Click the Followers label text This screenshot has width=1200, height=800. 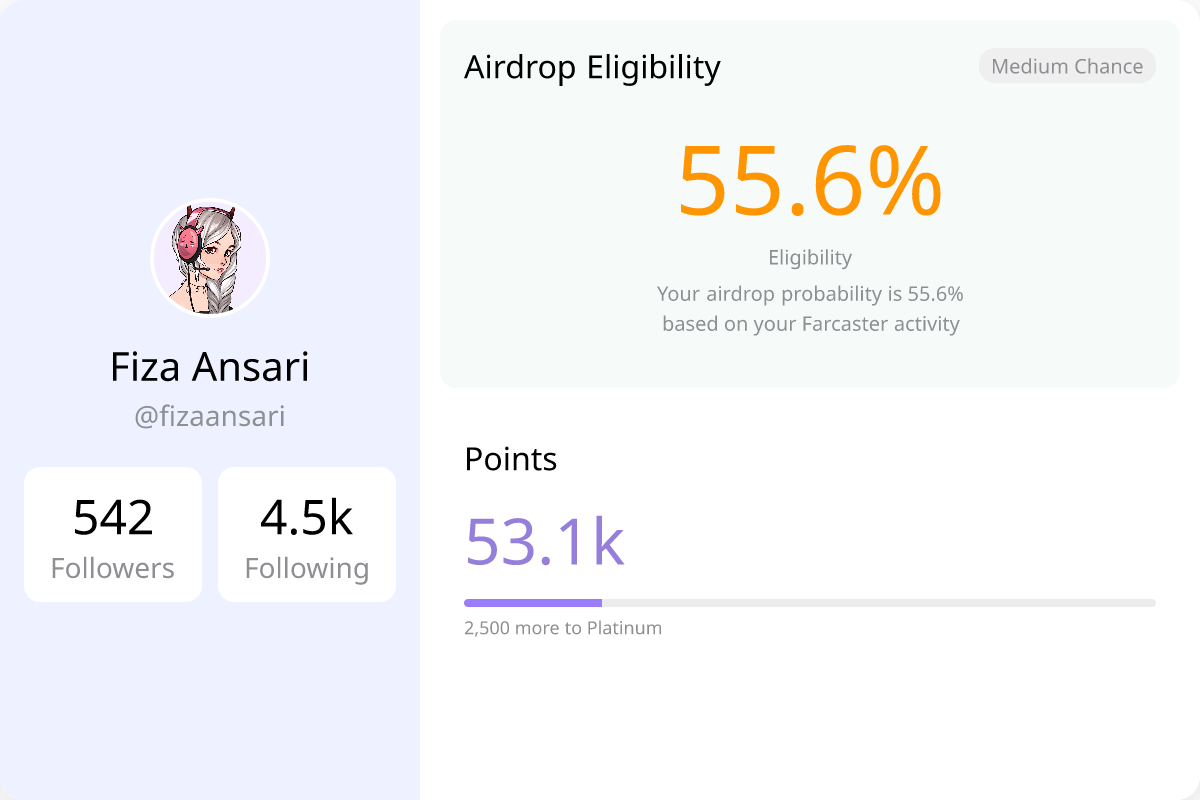tap(113, 568)
